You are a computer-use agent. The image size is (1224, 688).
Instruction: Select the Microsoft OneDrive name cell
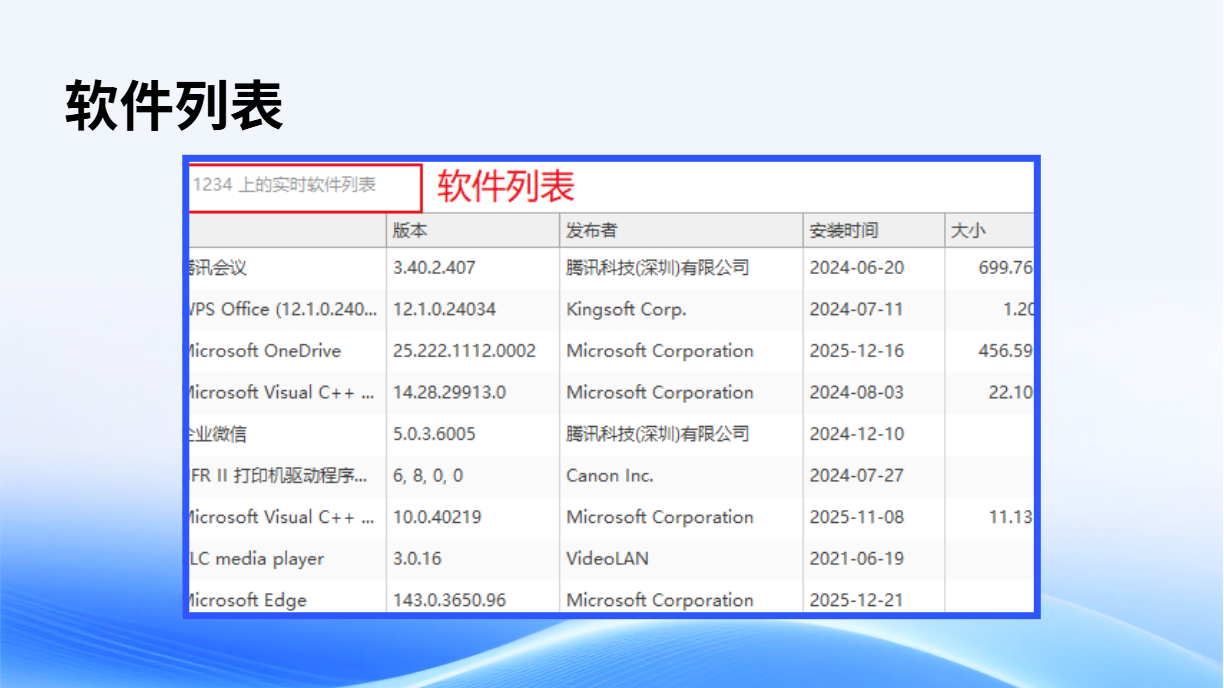[264, 351]
